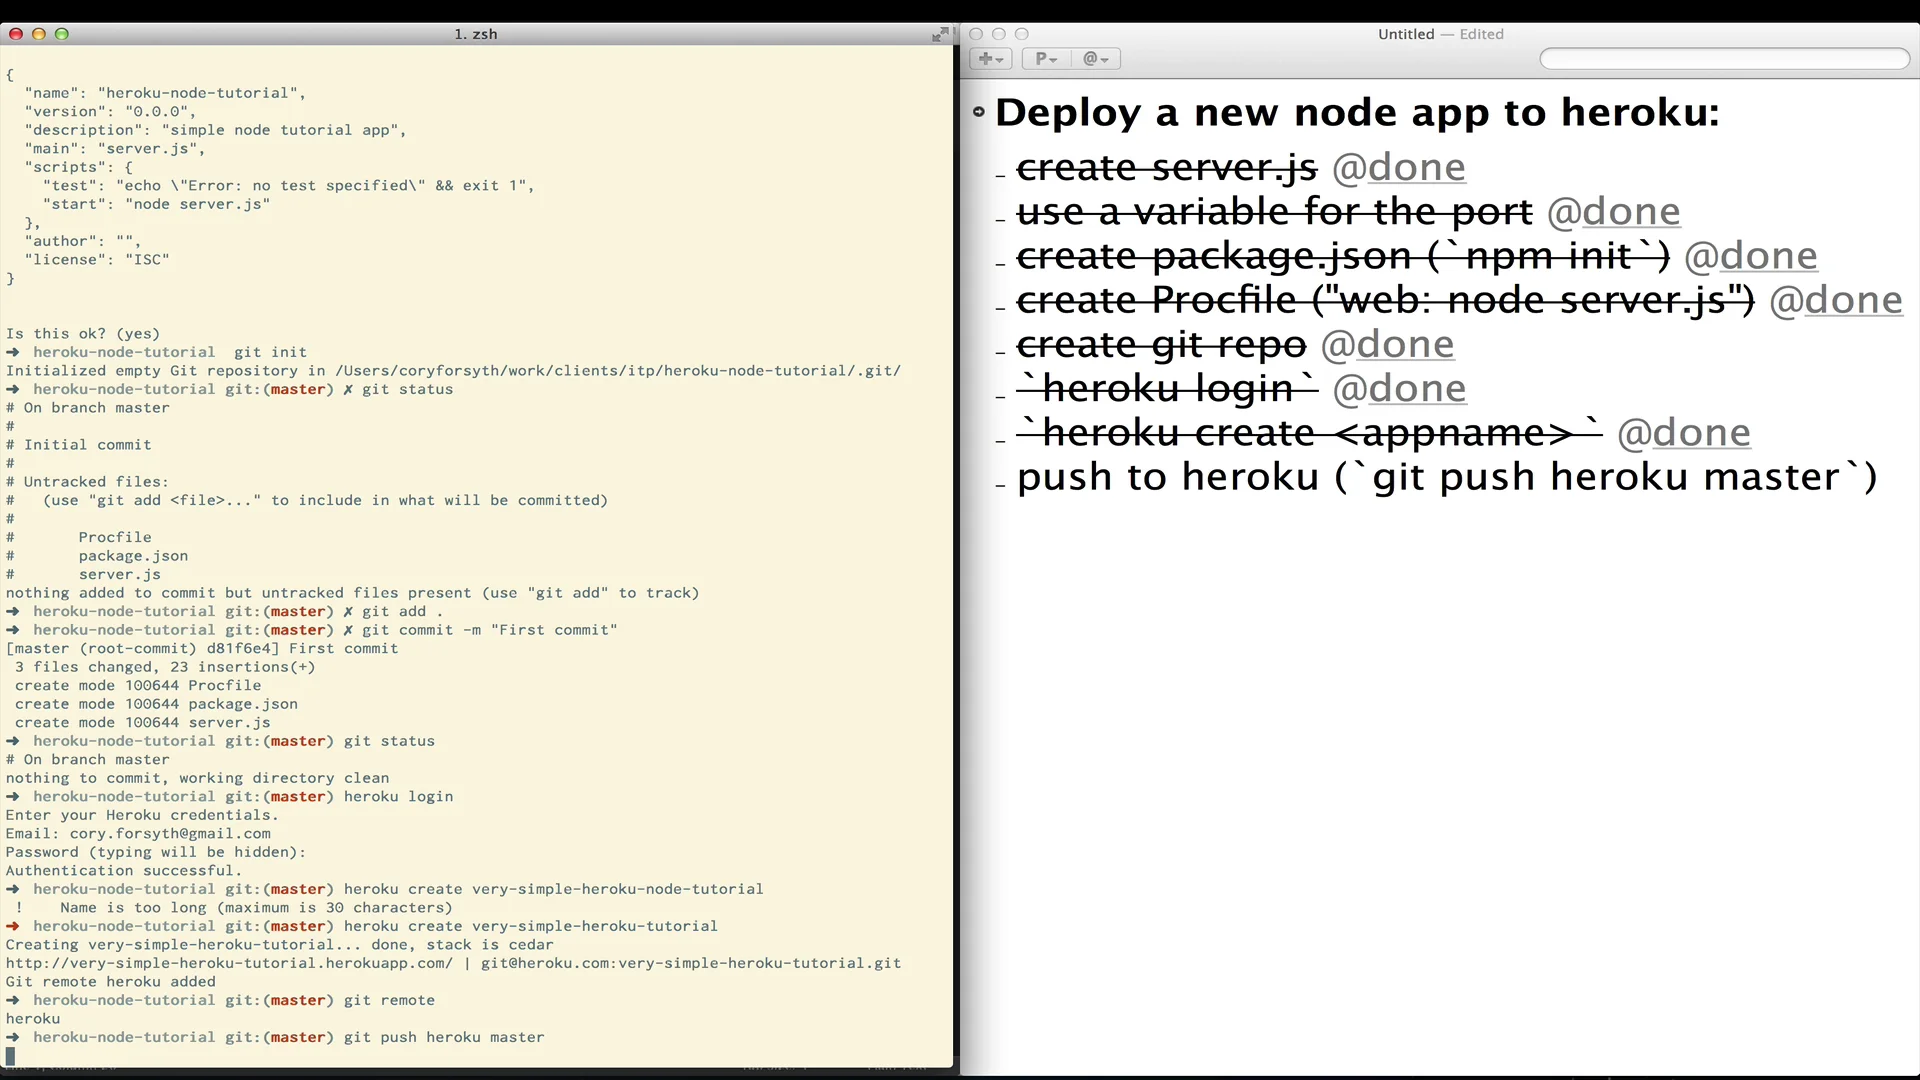Click the '"start": "node server.js"' JSON line
The image size is (1920, 1080).
[156, 204]
